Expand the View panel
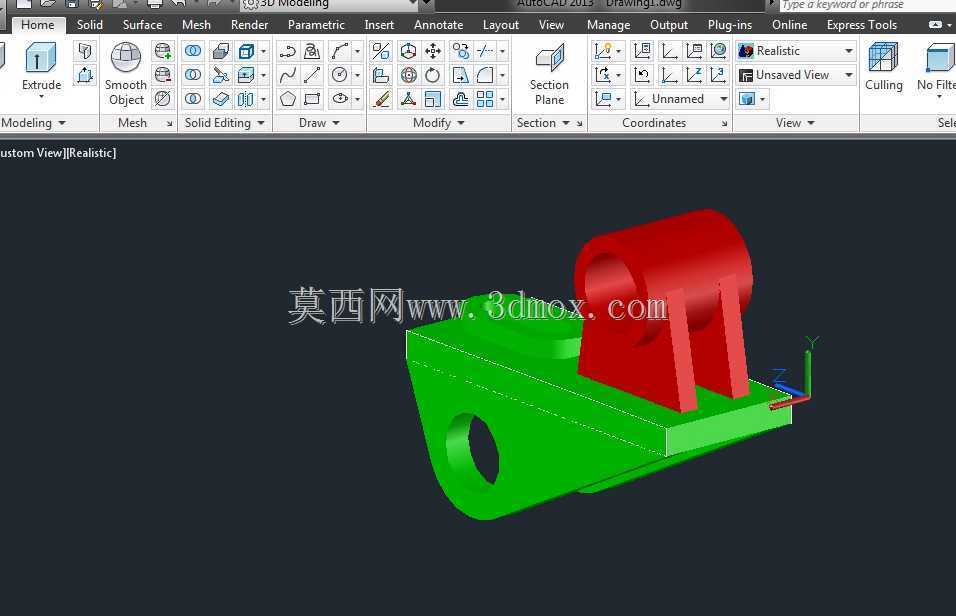The width and height of the screenshot is (956, 616). point(795,123)
